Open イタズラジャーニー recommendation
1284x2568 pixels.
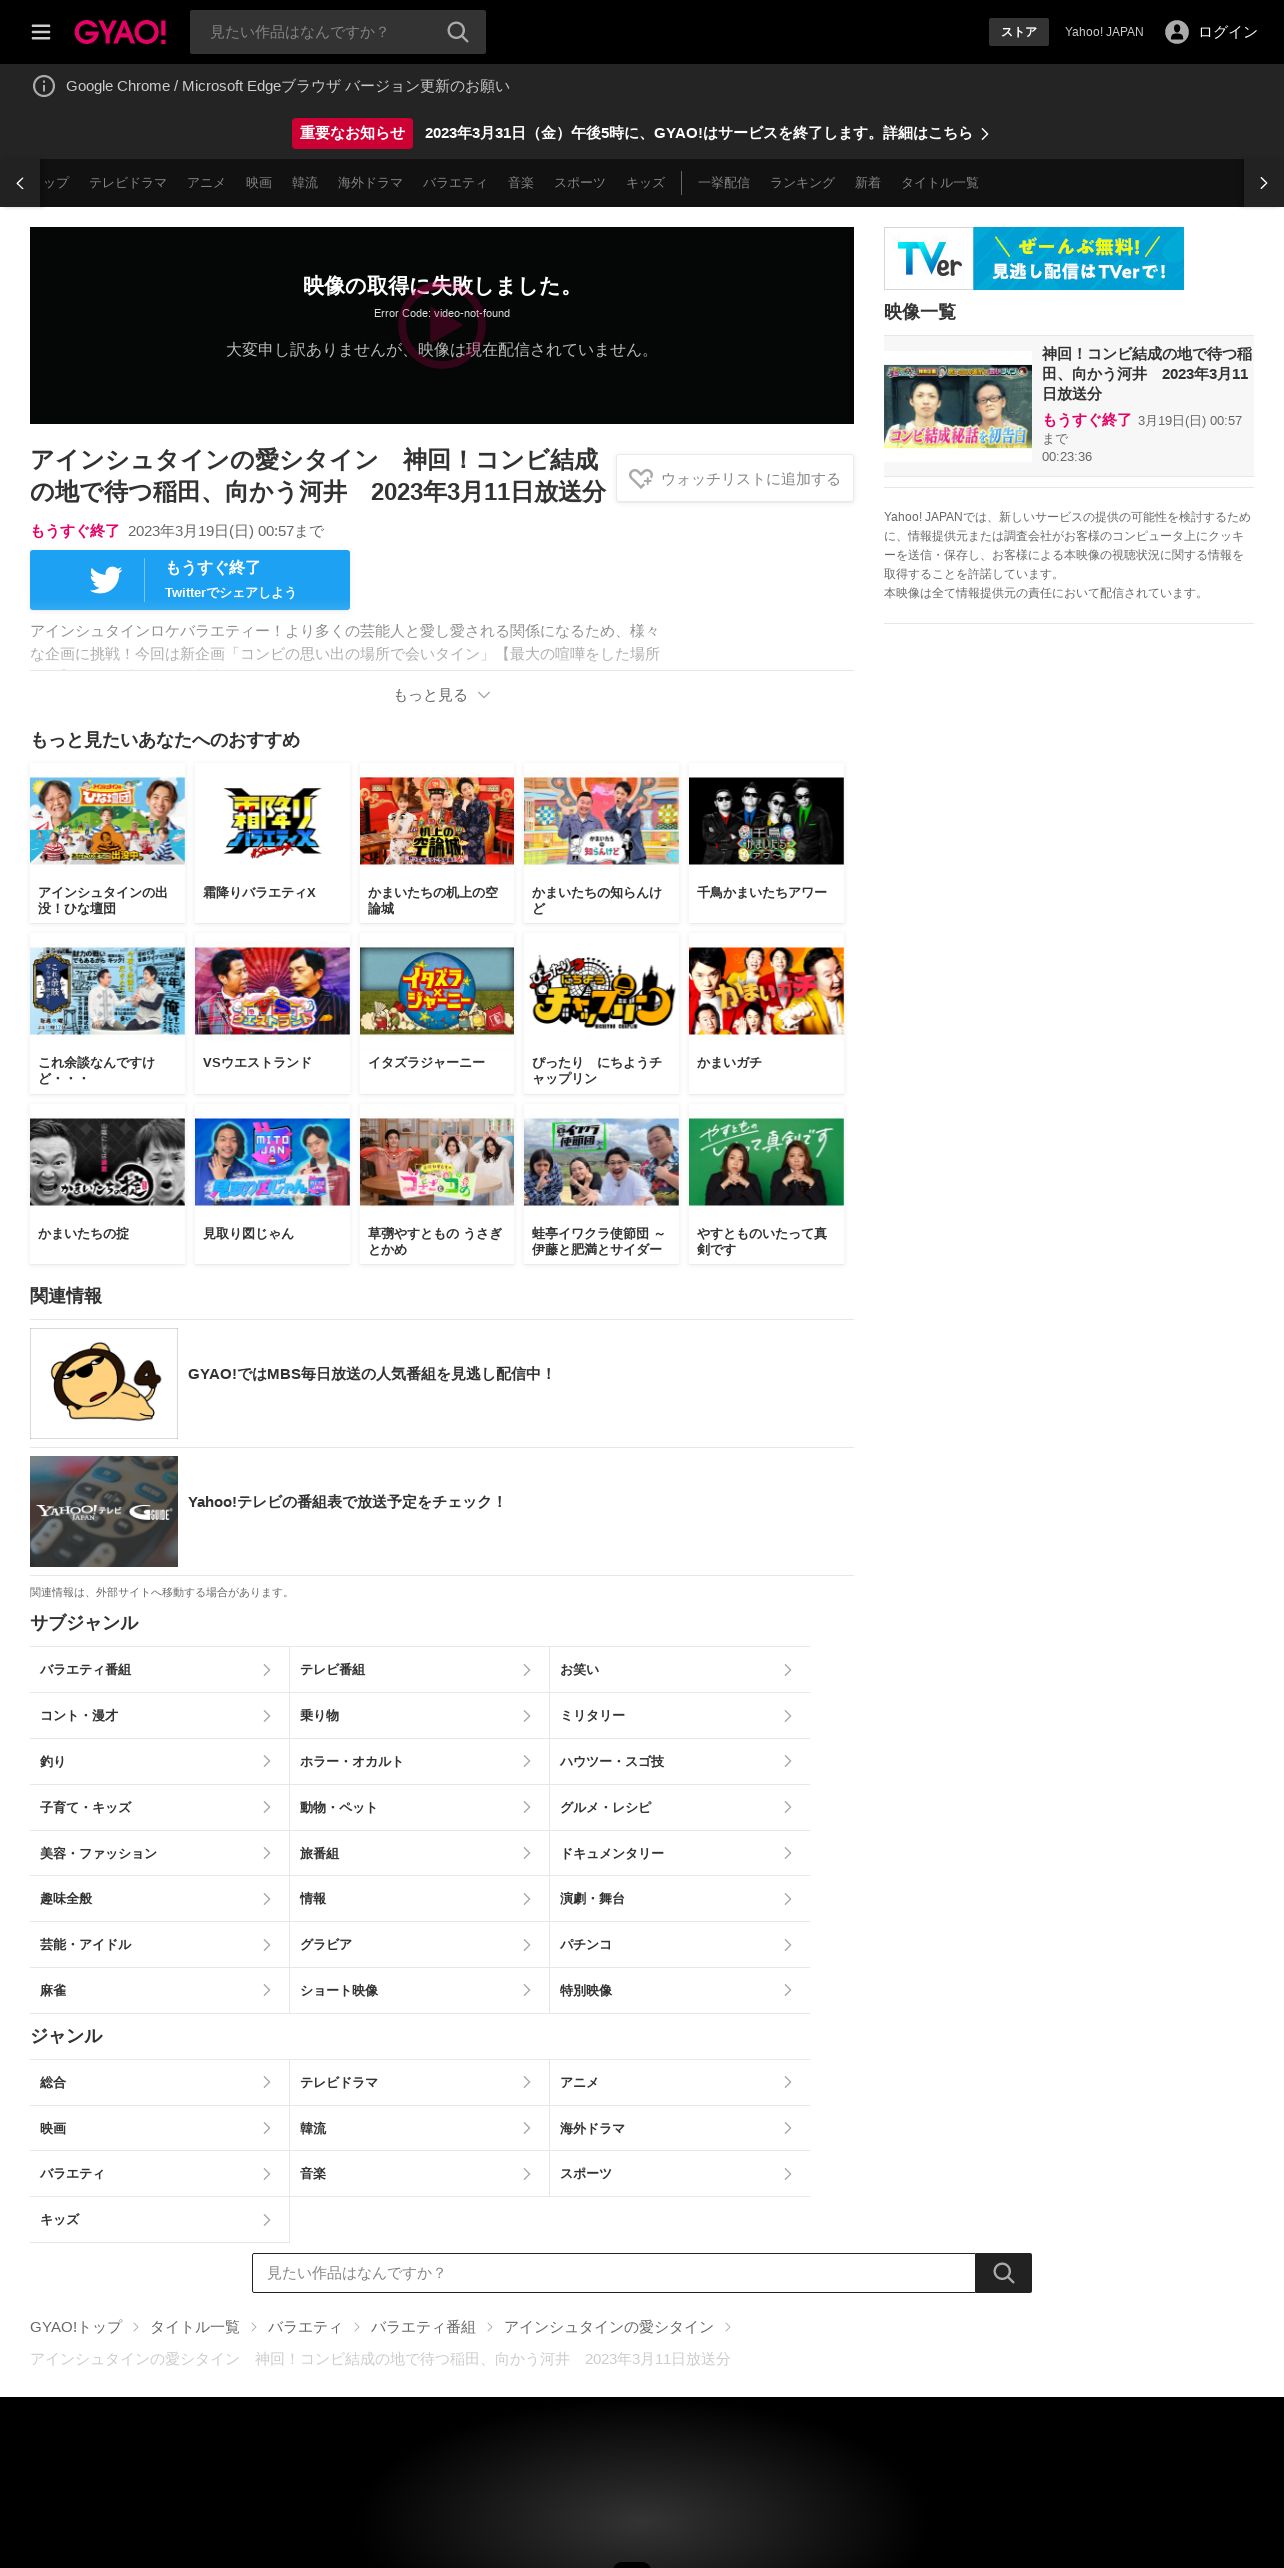(437, 1013)
